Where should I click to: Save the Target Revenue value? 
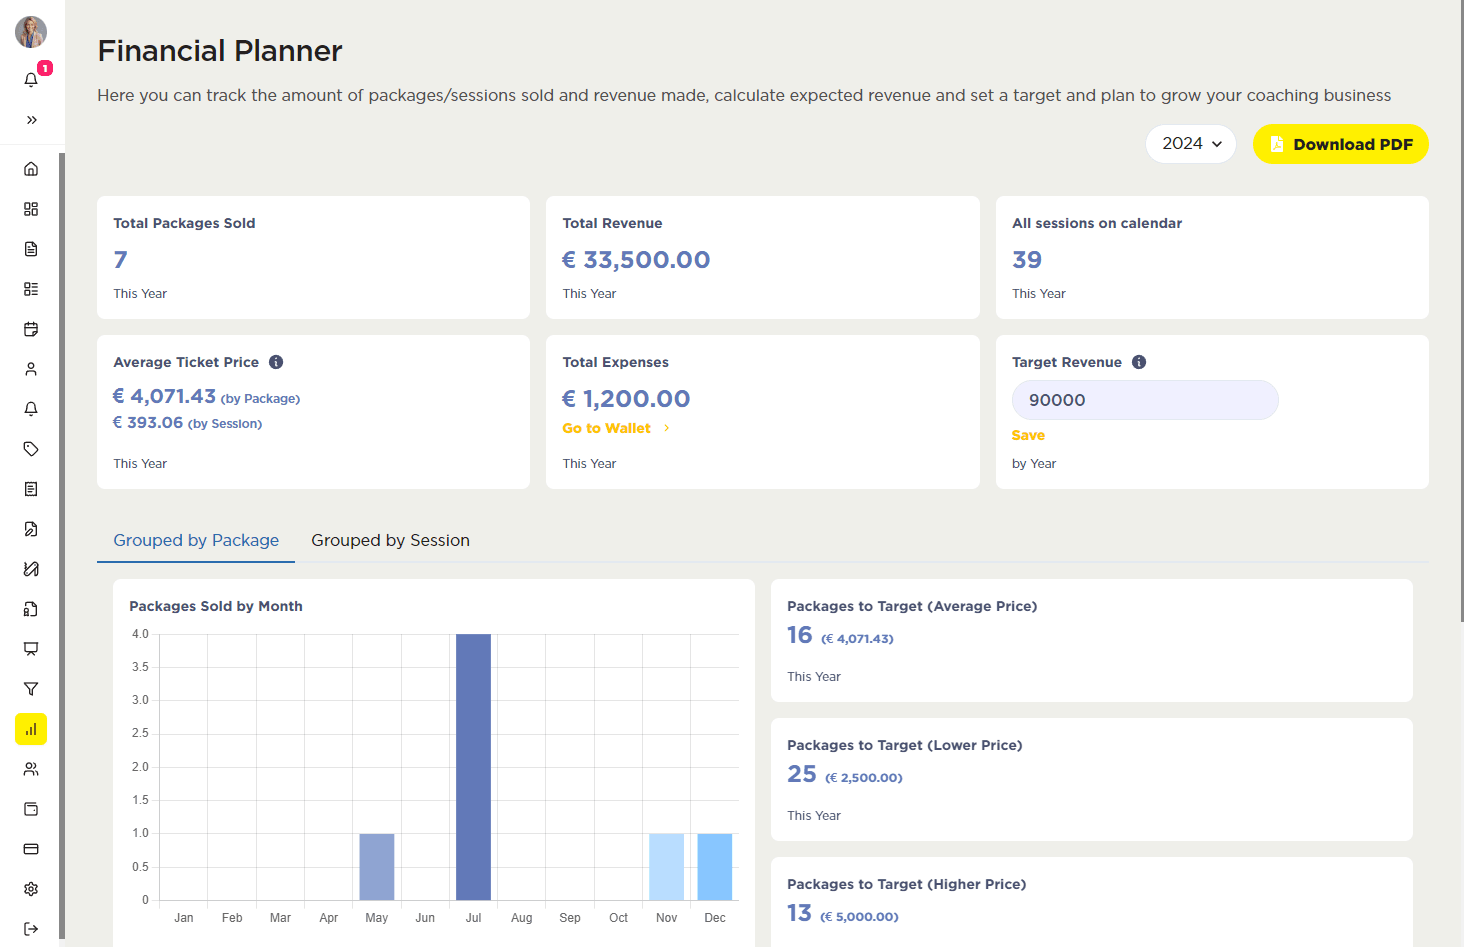point(1028,434)
